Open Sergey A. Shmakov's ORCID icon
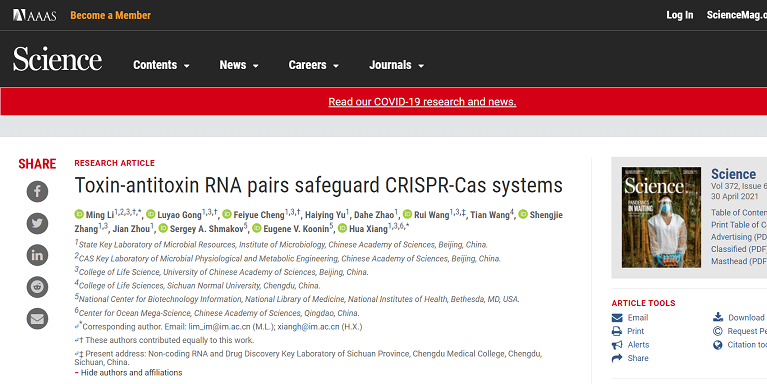Viewport: 767px width, 384px height. [x=163, y=228]
